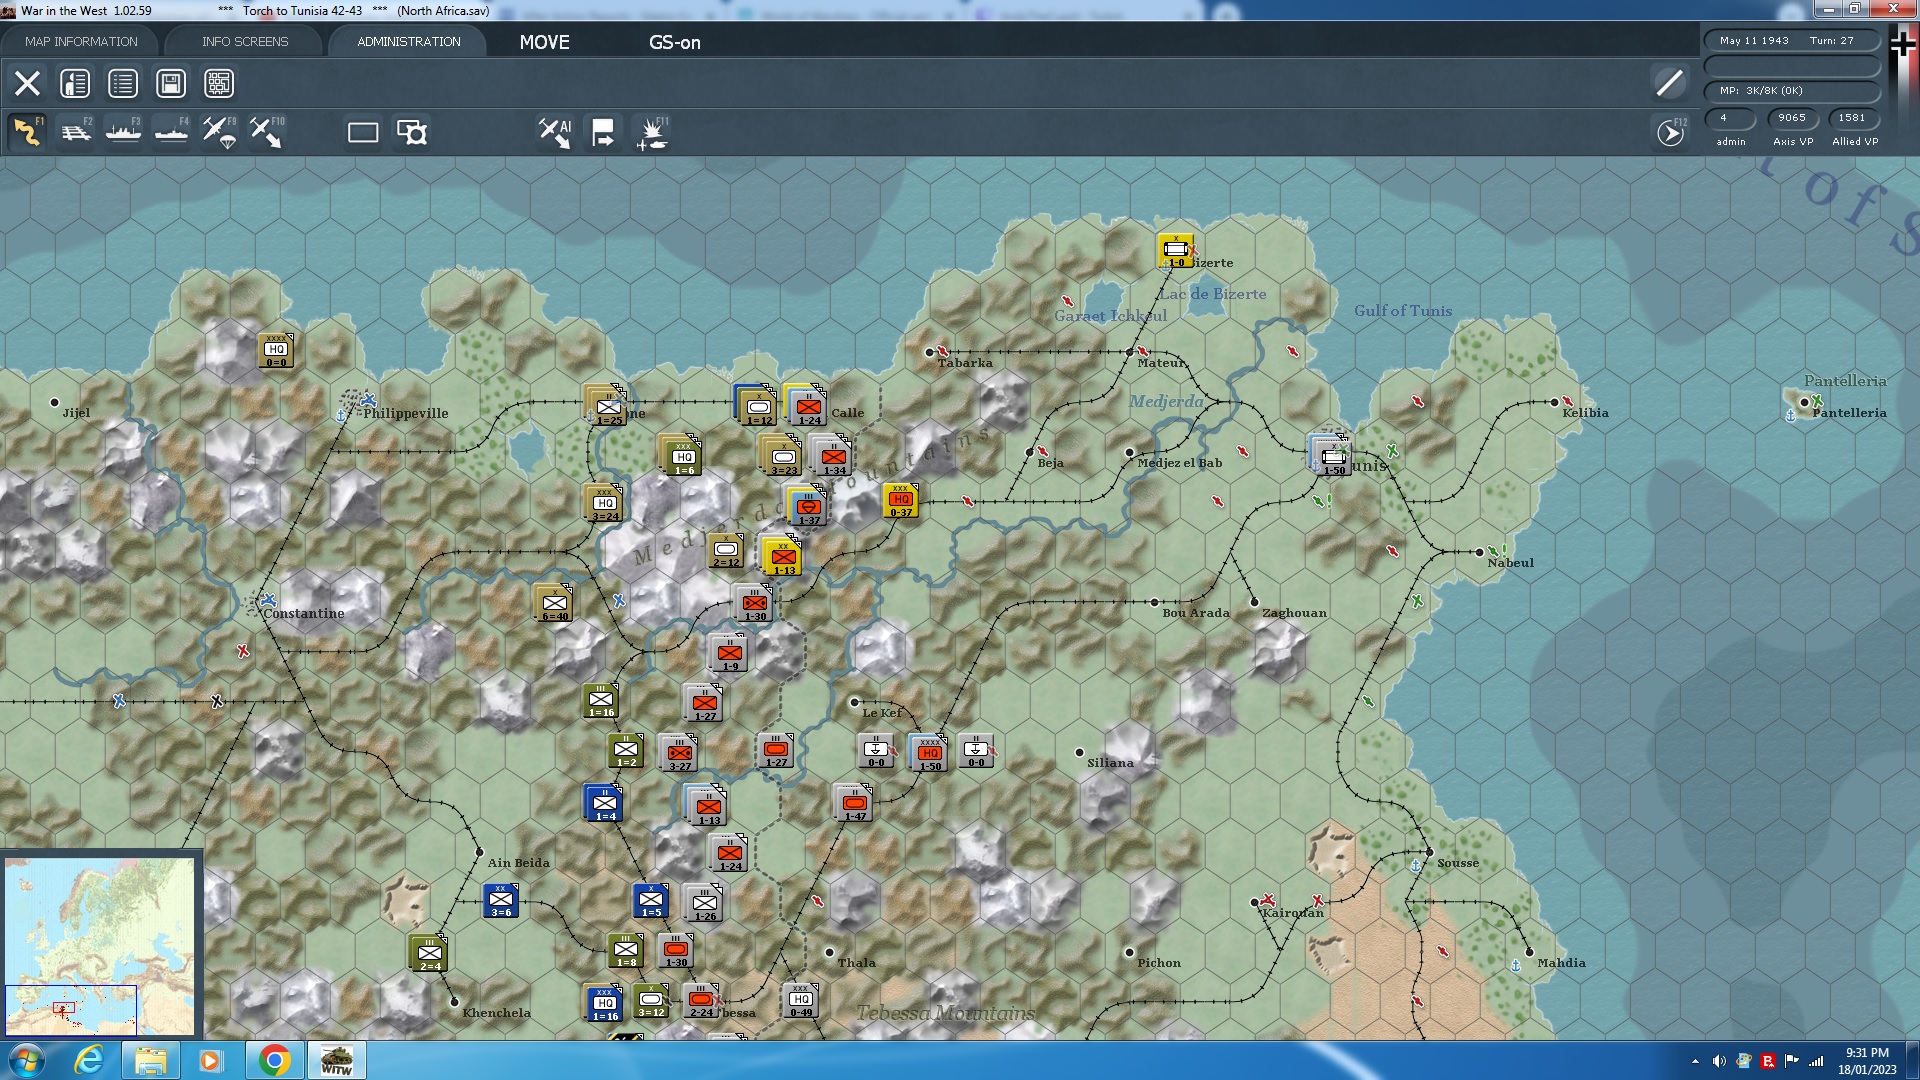
Task: Select the yellow unit at Bizerte
Action: click(x=1175, y=250)
